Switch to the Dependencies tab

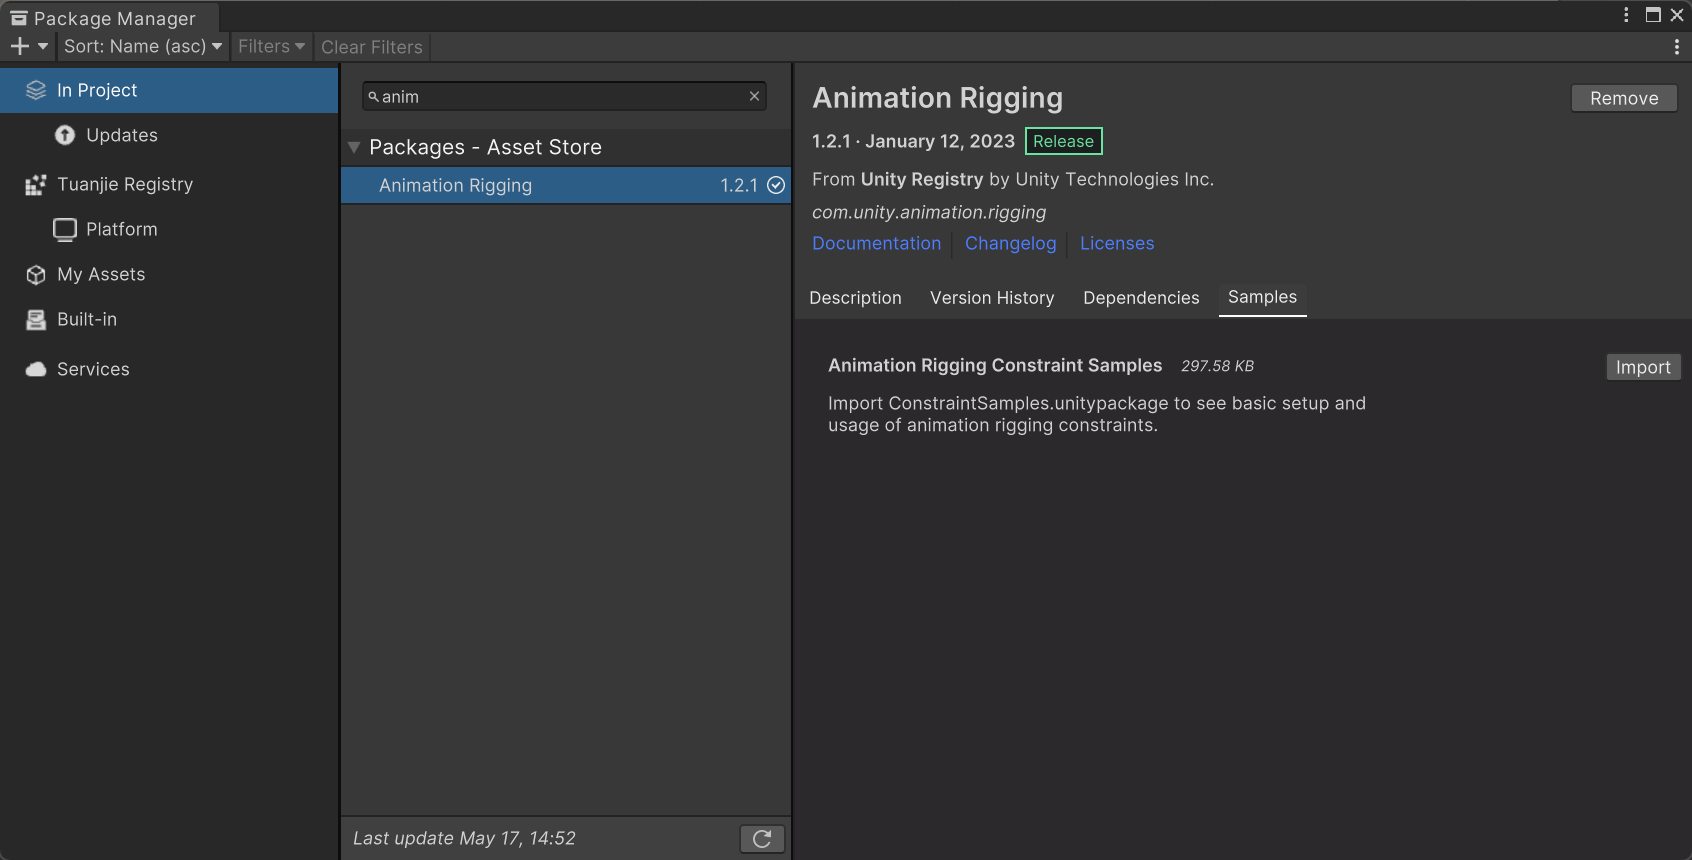[1141, 298]
